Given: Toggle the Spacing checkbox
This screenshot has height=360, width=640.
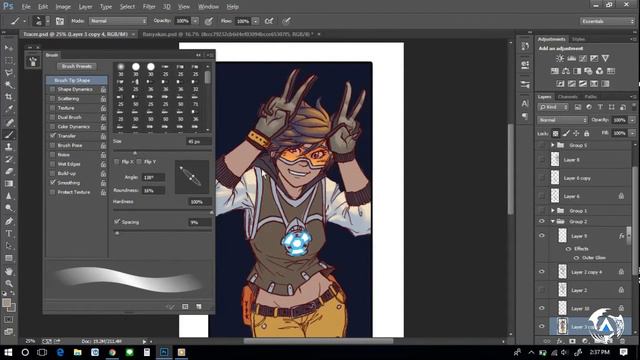Looking at the screenshot, I should point(117,222).
